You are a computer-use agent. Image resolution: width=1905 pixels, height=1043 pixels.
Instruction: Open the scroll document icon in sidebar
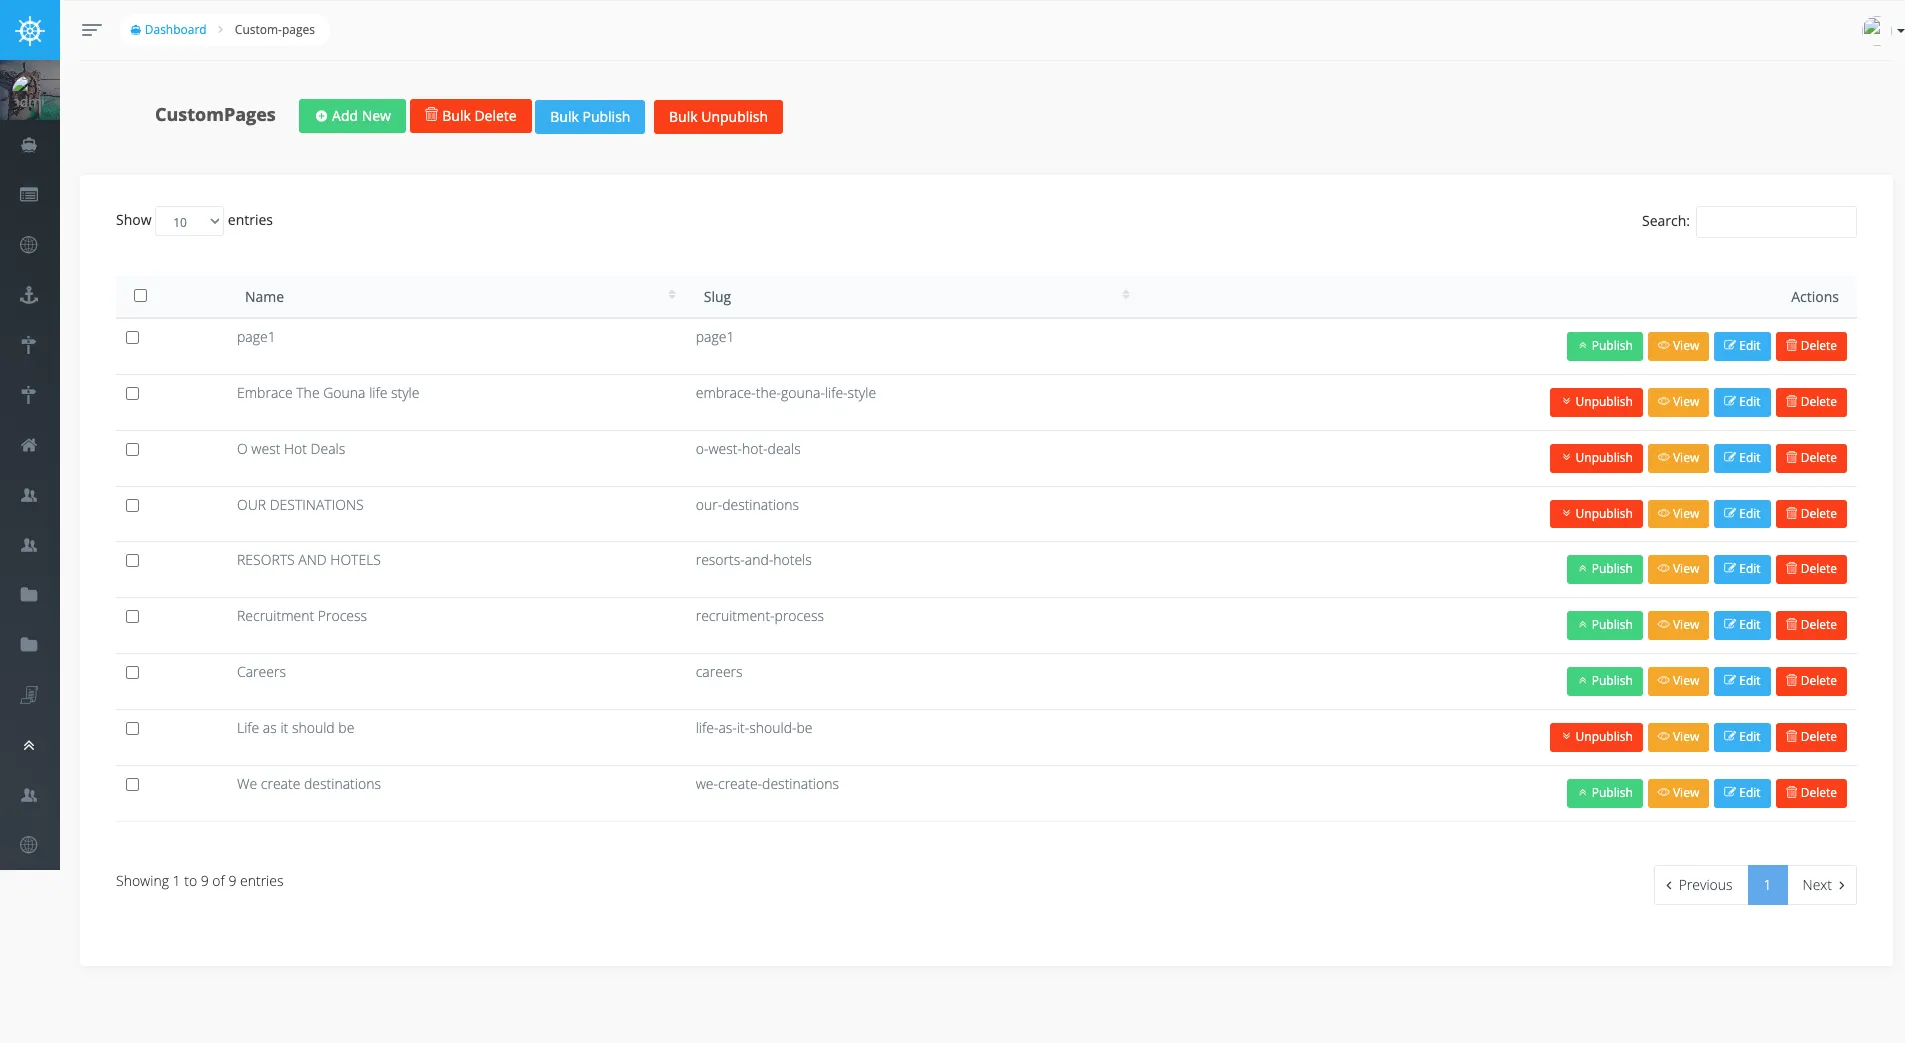[x=29, y=695]
